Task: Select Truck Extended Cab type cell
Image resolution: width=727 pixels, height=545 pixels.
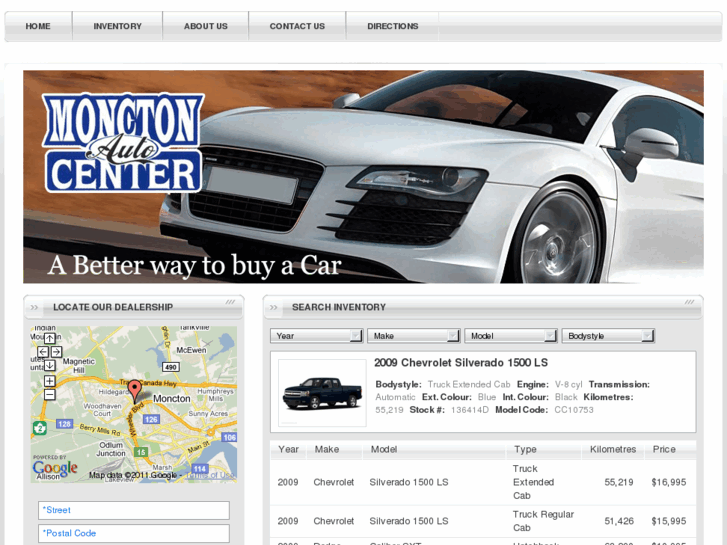Action: pos(533,482)
